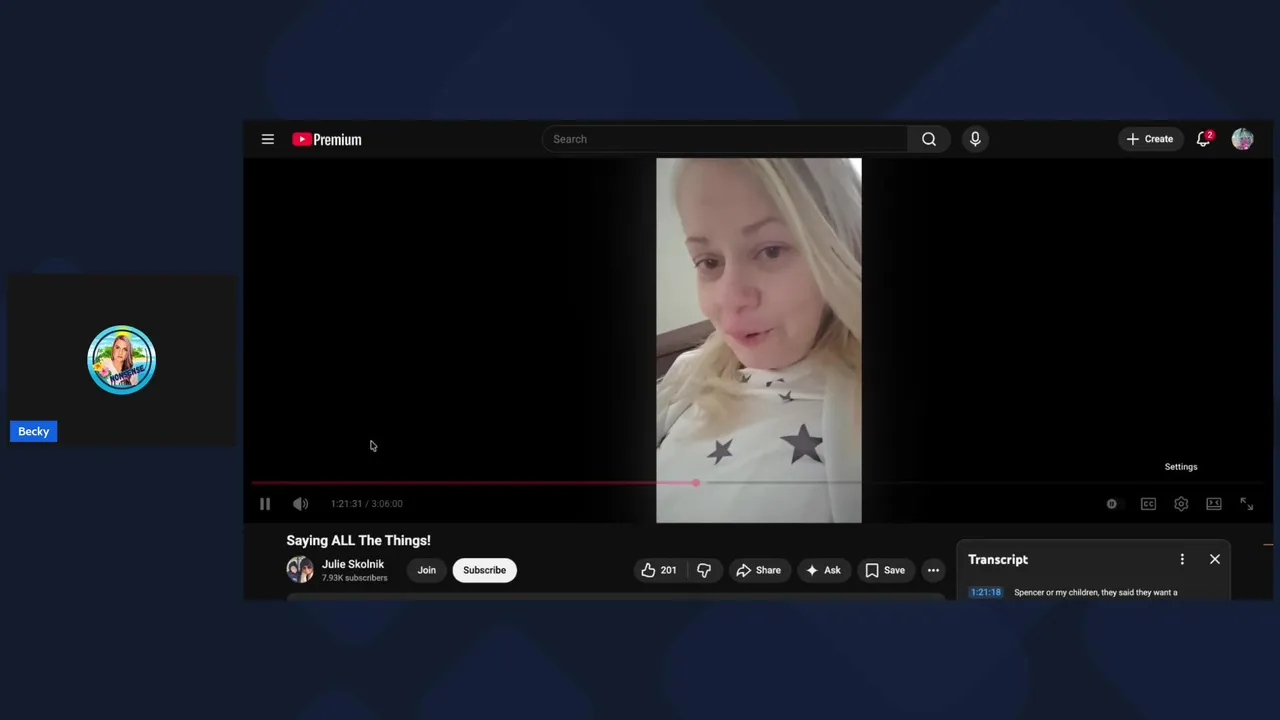The width and height of the screenshot is (1280, 720).
Task: Open the player settings gear
Action: (x=1181, y=504)
